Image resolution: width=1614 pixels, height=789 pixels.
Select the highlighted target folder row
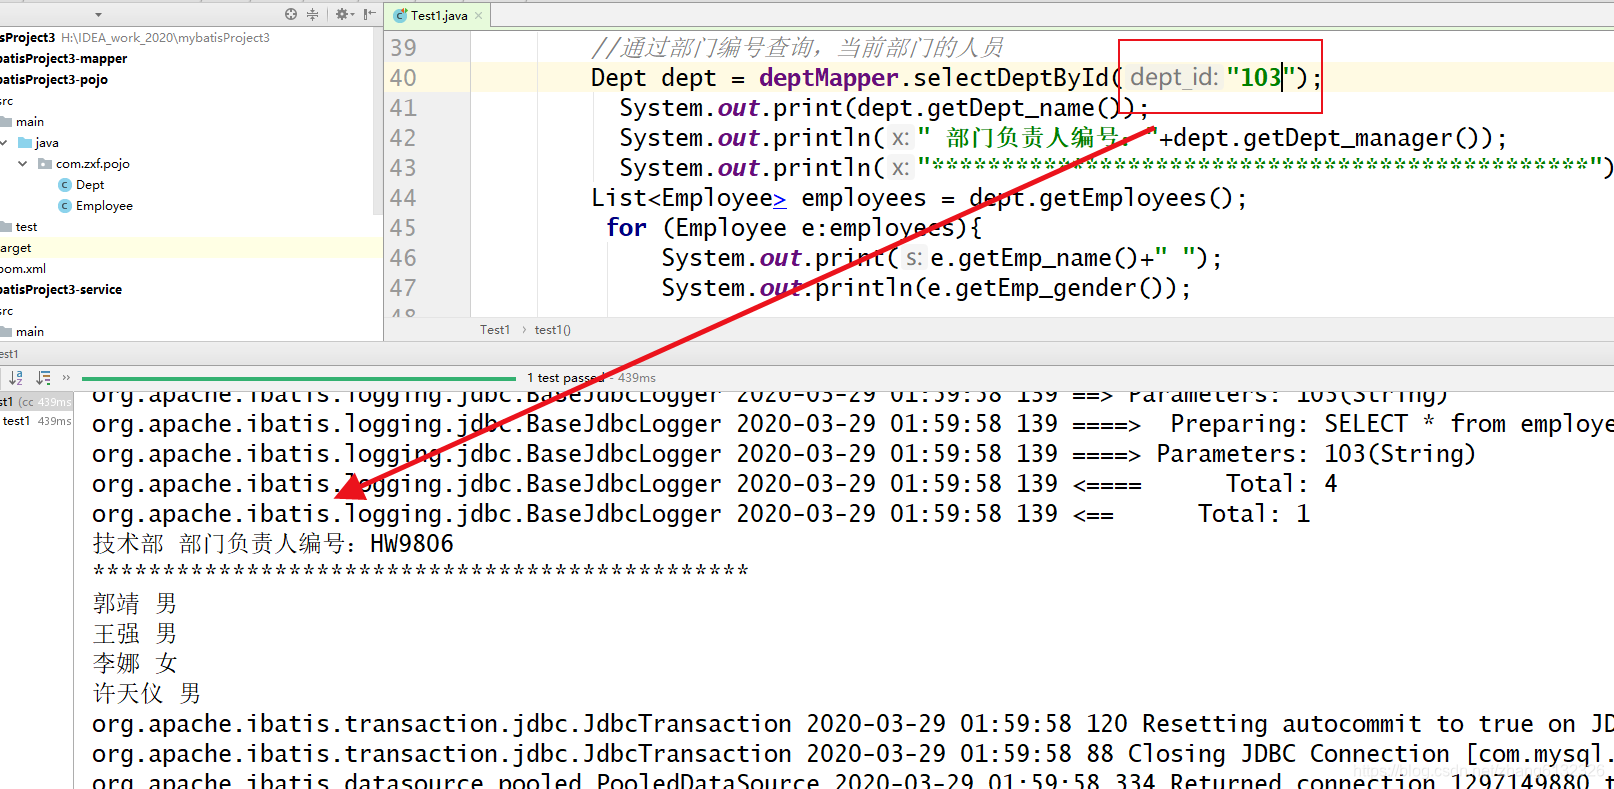190,248
